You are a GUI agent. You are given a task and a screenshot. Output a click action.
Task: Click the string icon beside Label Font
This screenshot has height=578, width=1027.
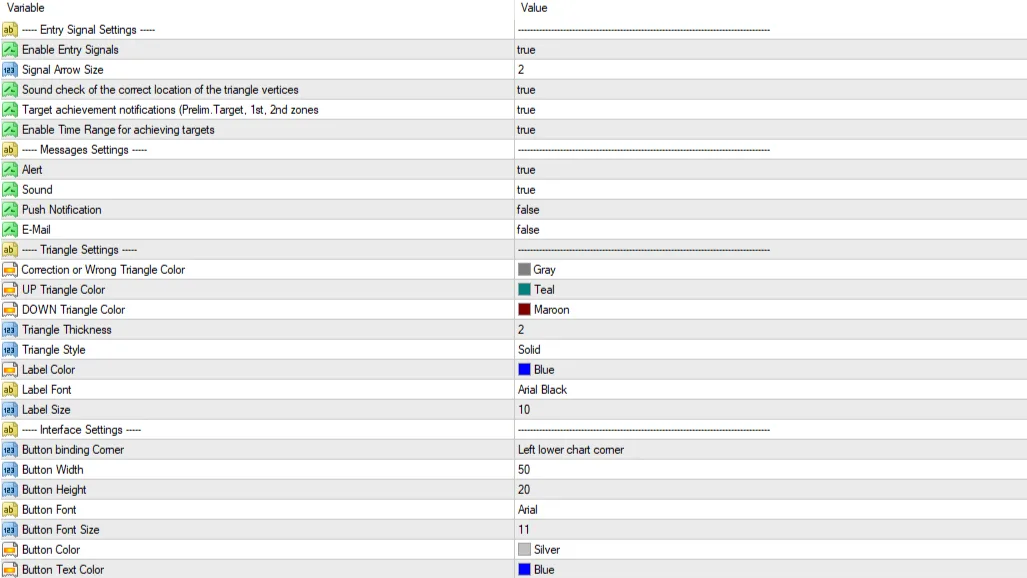coord(10,390)
